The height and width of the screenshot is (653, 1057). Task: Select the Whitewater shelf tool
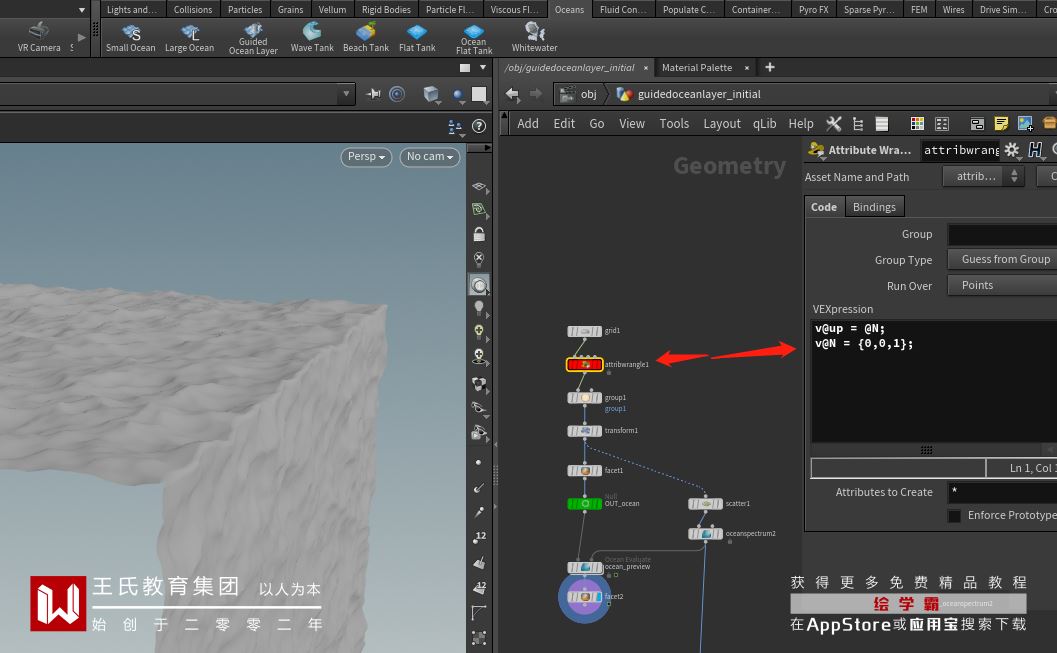pyautogui.click(x=534, y=37)
